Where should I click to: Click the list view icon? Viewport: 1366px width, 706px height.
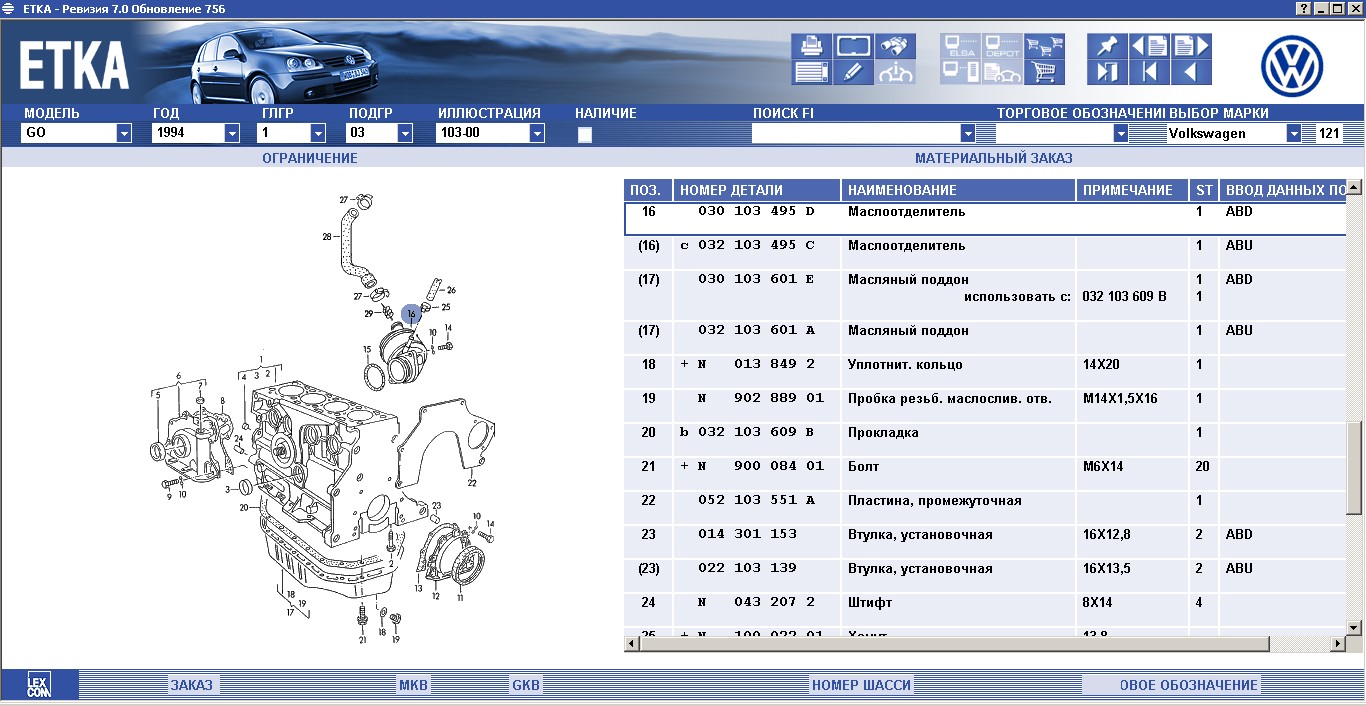coord(811,72)
